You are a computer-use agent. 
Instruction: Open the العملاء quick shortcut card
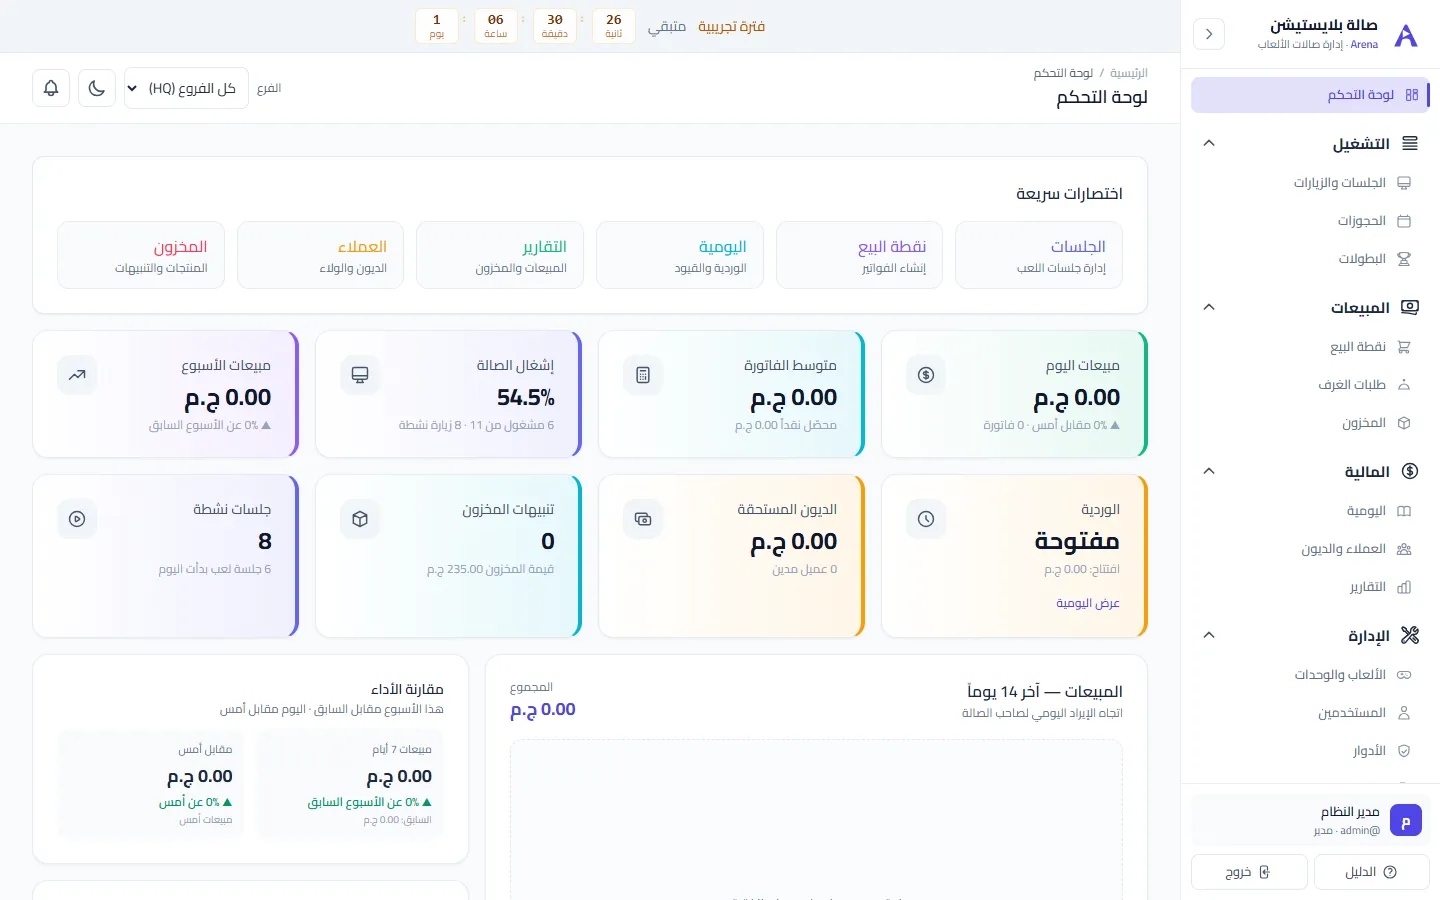coord(320,255)
